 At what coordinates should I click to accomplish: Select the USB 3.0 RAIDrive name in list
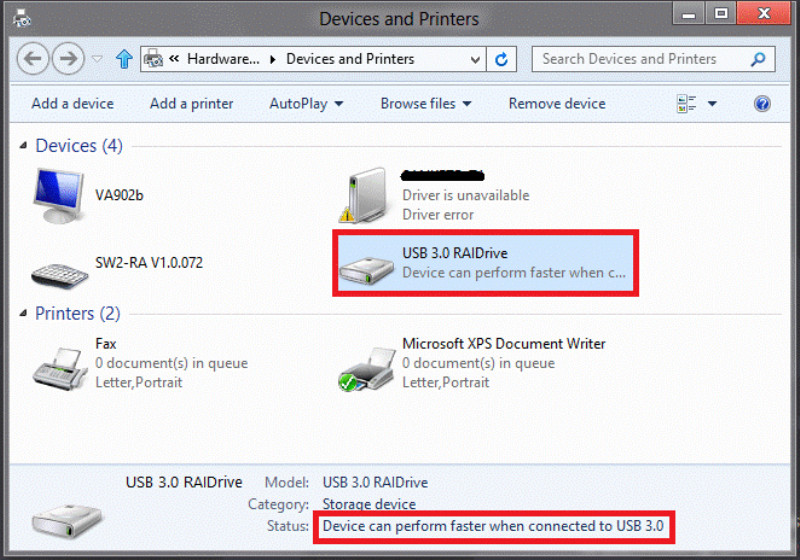[455, 253]
